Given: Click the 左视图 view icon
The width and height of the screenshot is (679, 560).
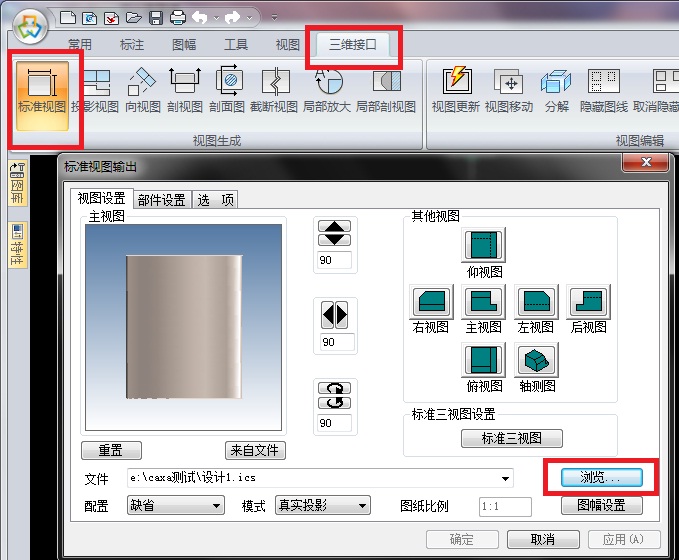Looking at the screenshot, I should point(537,302).
